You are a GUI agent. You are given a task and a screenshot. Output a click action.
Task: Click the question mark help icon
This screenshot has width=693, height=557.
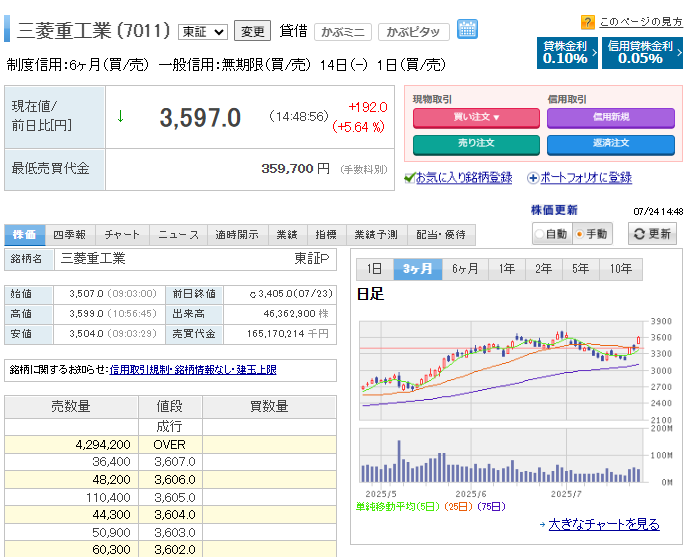click(x=587, y=22)
